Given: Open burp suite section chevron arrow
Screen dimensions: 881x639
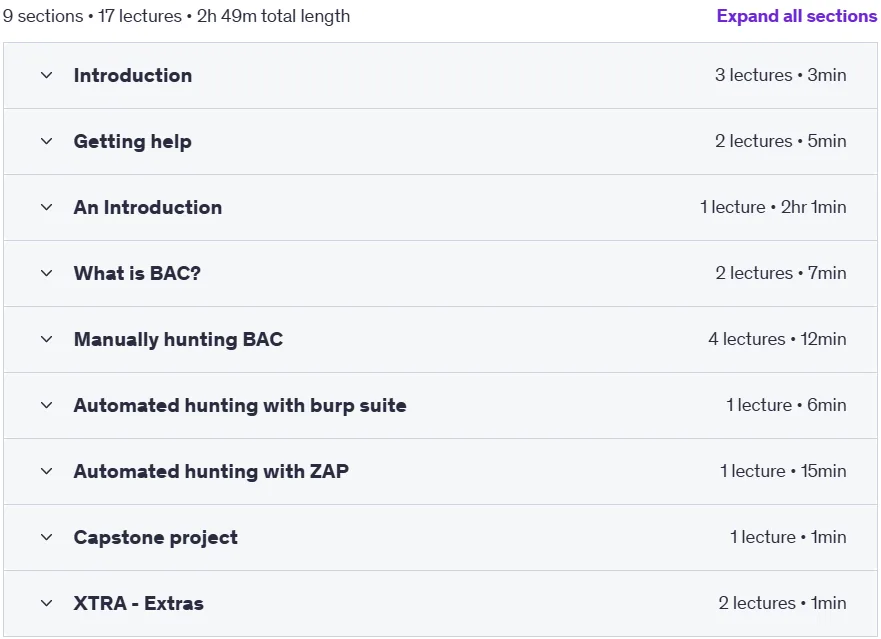Looking at the screenshot, I should (47, 405).
